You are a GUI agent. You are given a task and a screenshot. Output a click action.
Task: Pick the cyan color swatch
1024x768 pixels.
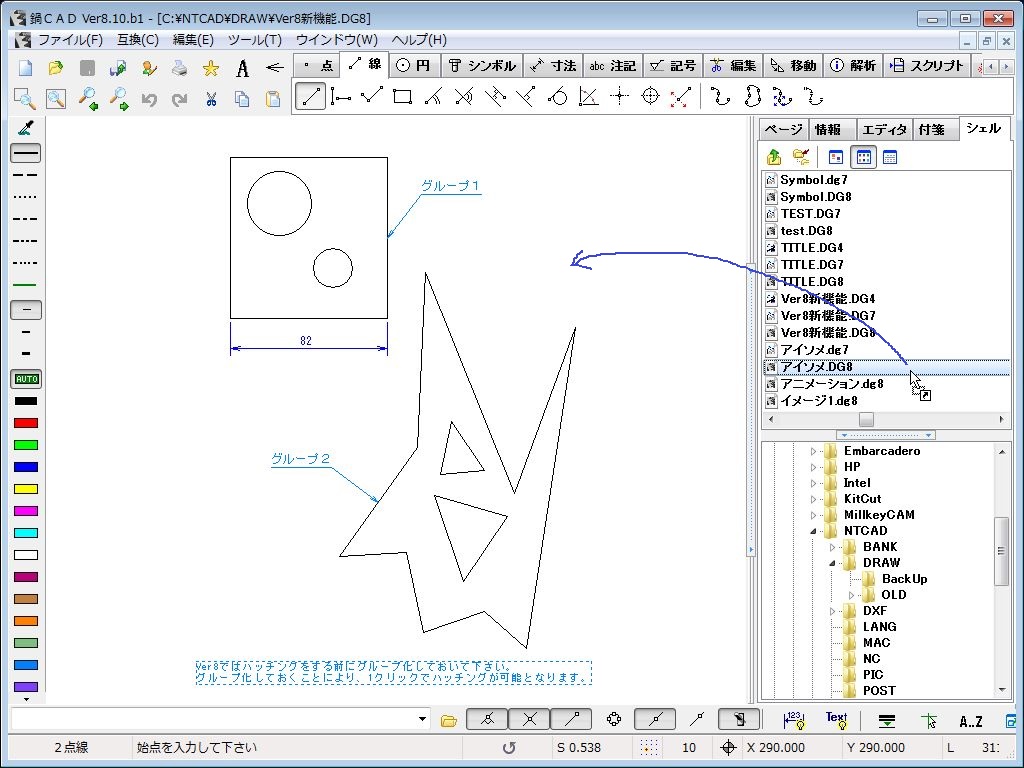click(x=26, y=533)
